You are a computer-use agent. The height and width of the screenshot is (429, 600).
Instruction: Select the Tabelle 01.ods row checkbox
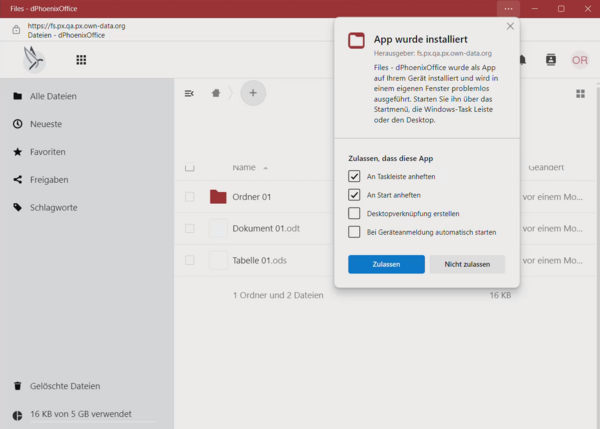(189, 260)
